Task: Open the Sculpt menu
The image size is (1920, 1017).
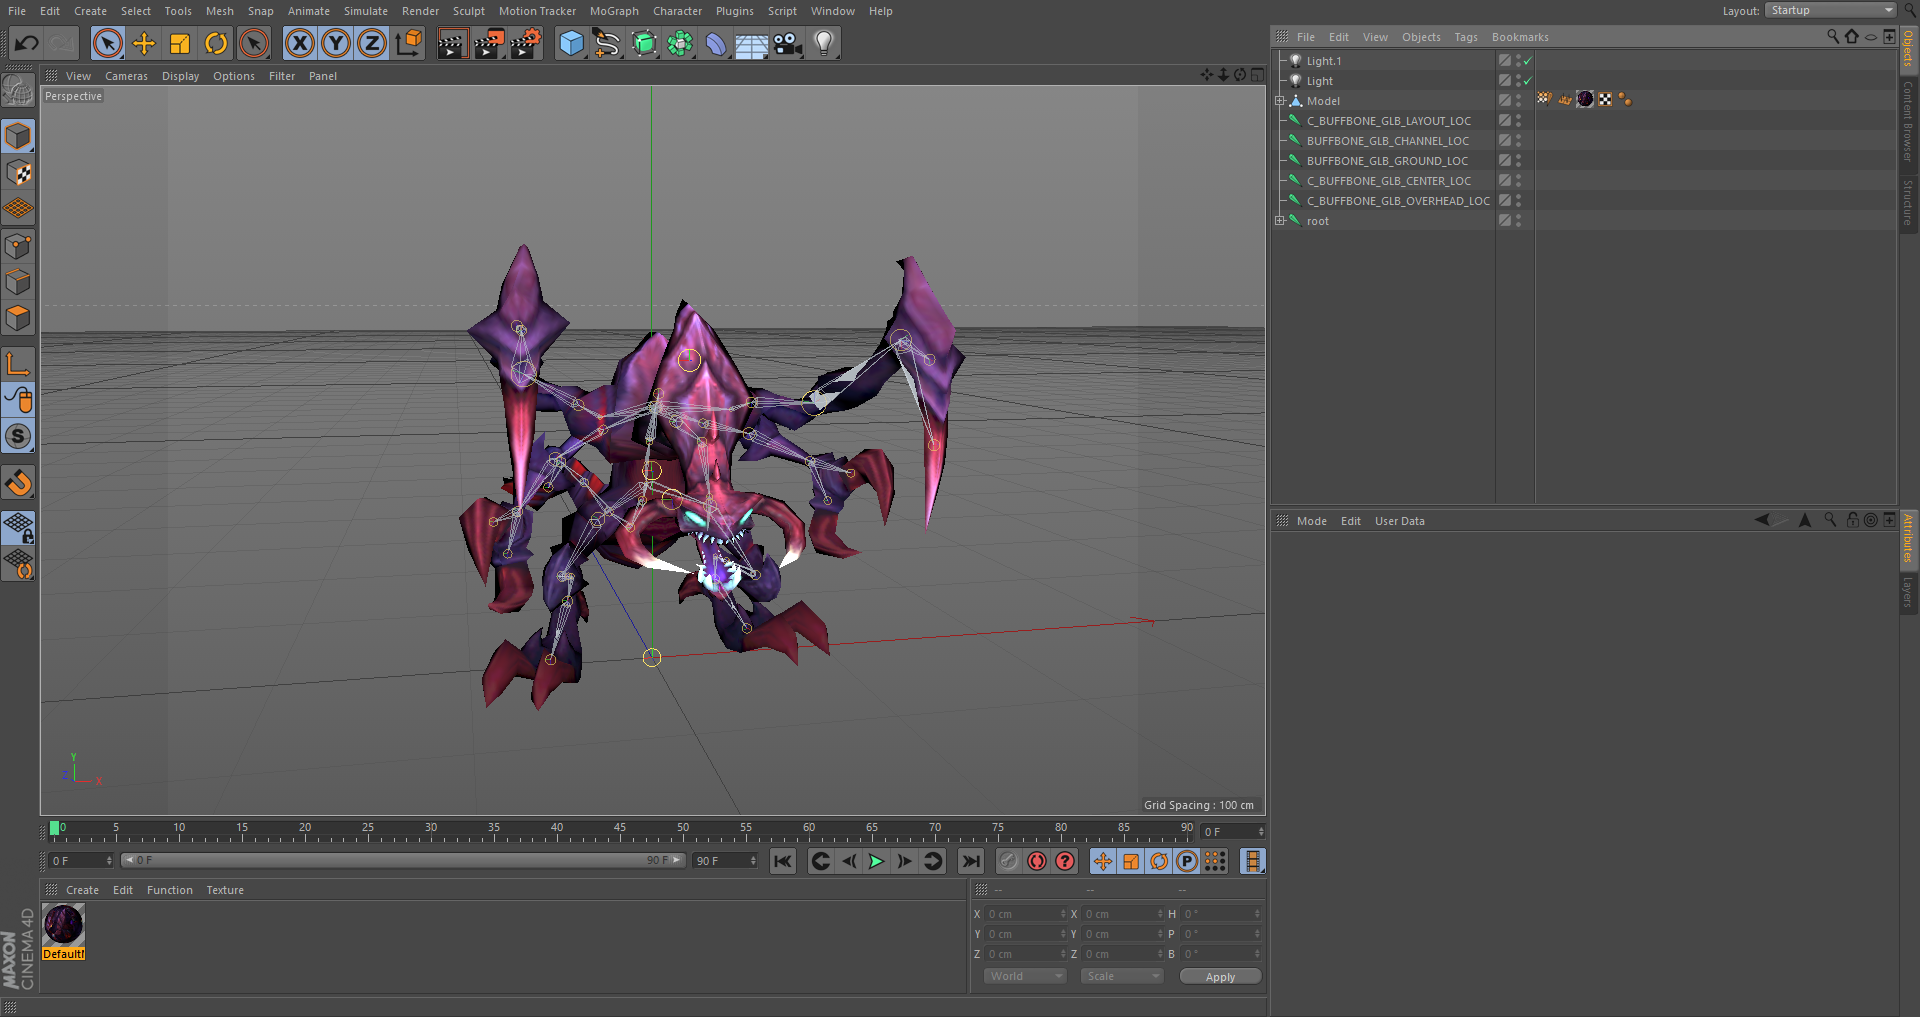Action: coord(469,11)
